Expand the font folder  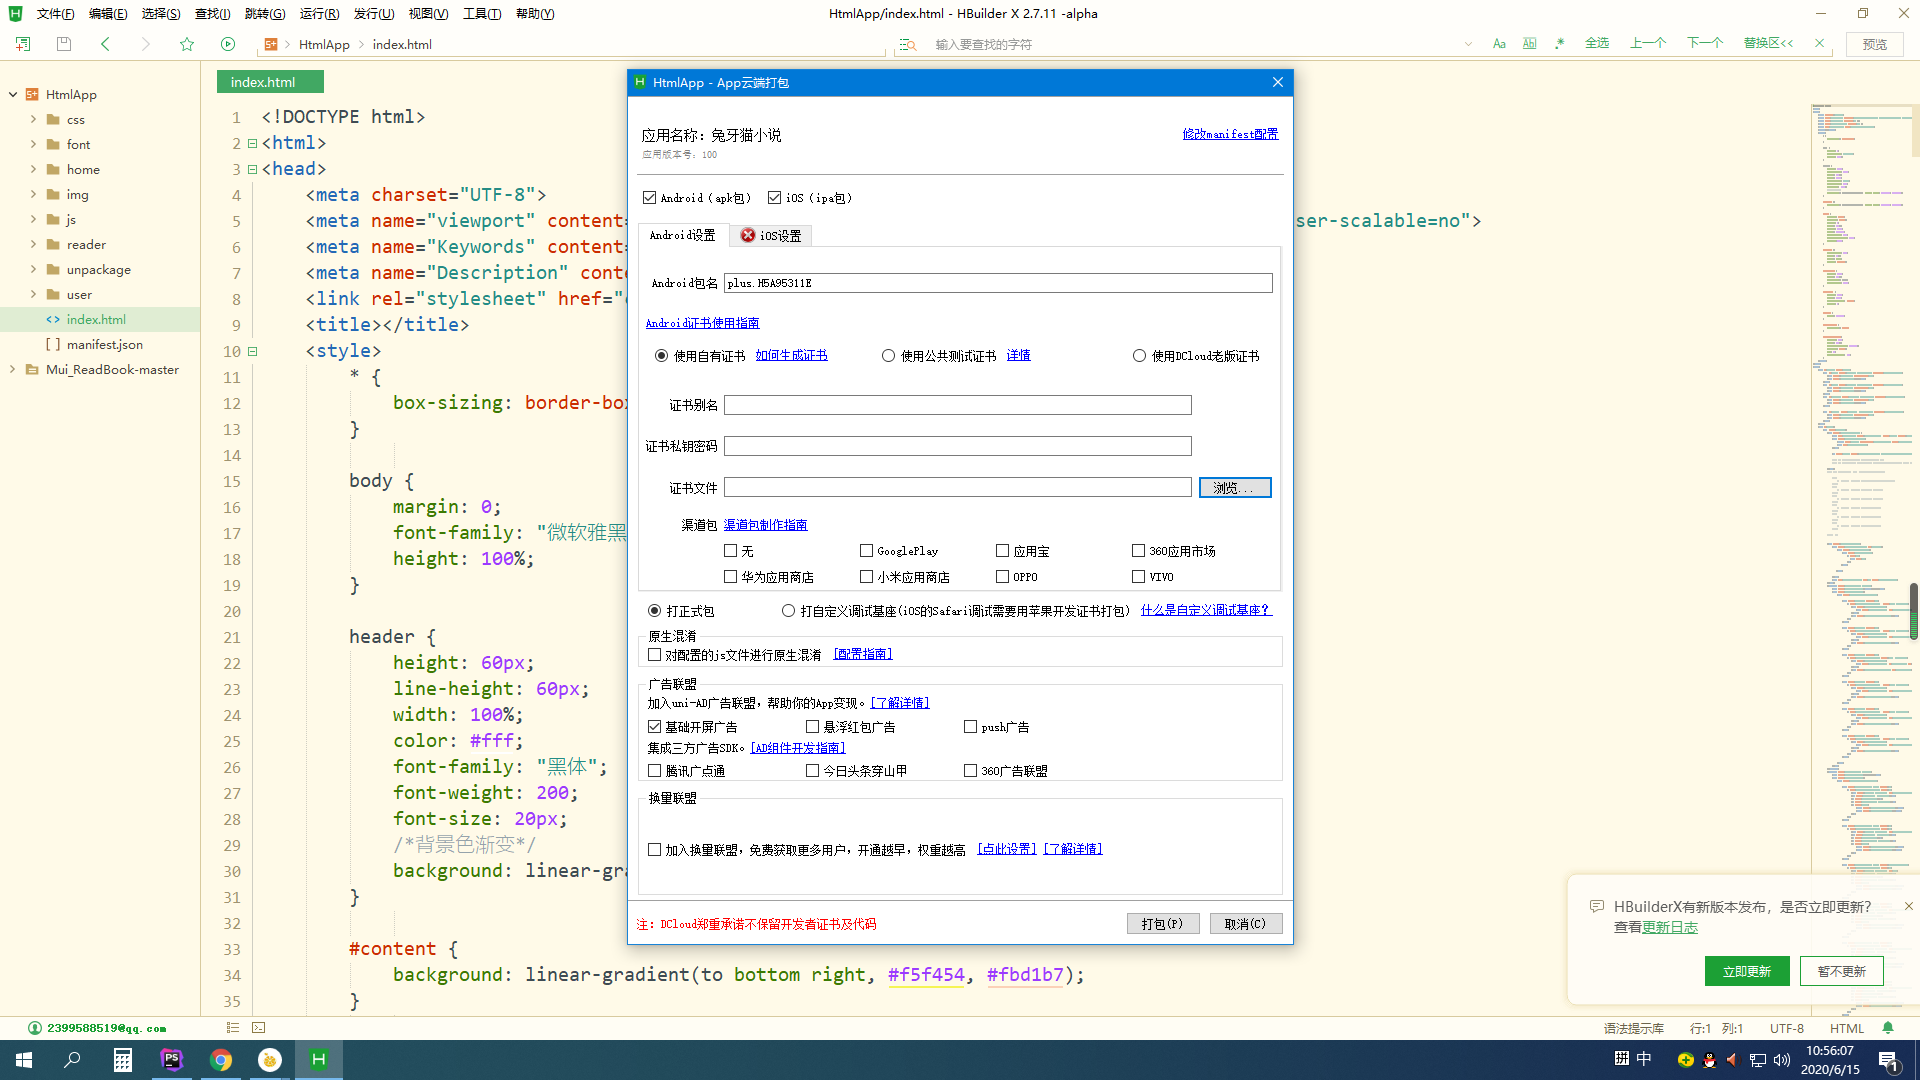(x=33, y=144)
